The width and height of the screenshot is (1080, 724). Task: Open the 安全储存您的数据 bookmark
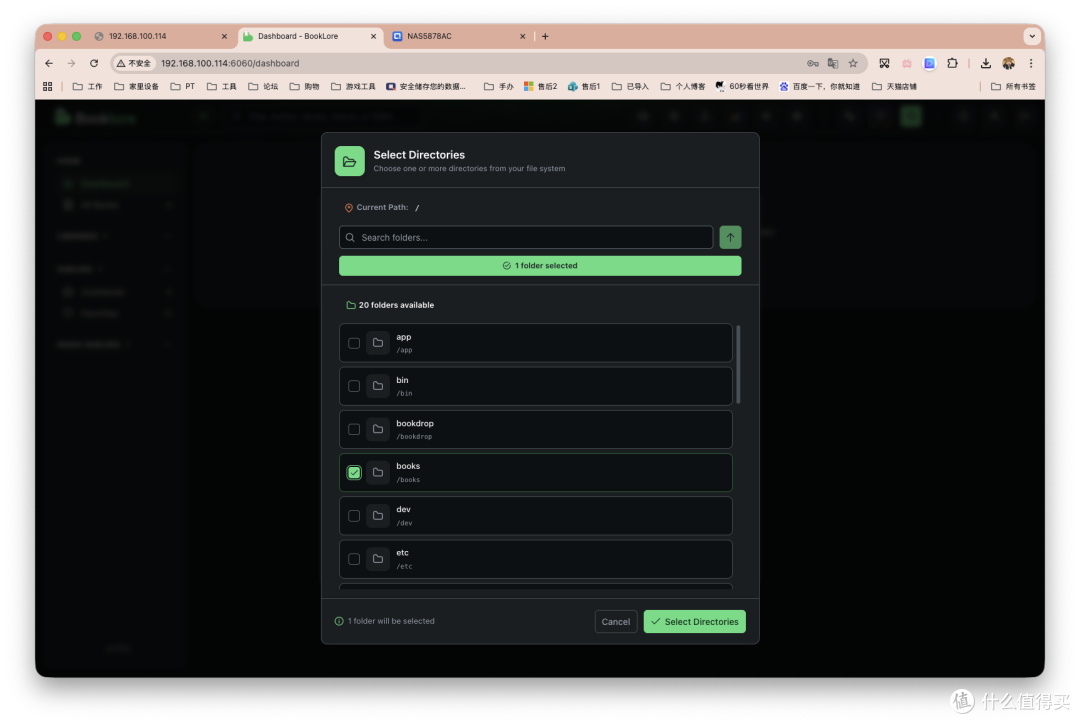tap(426, 87)
